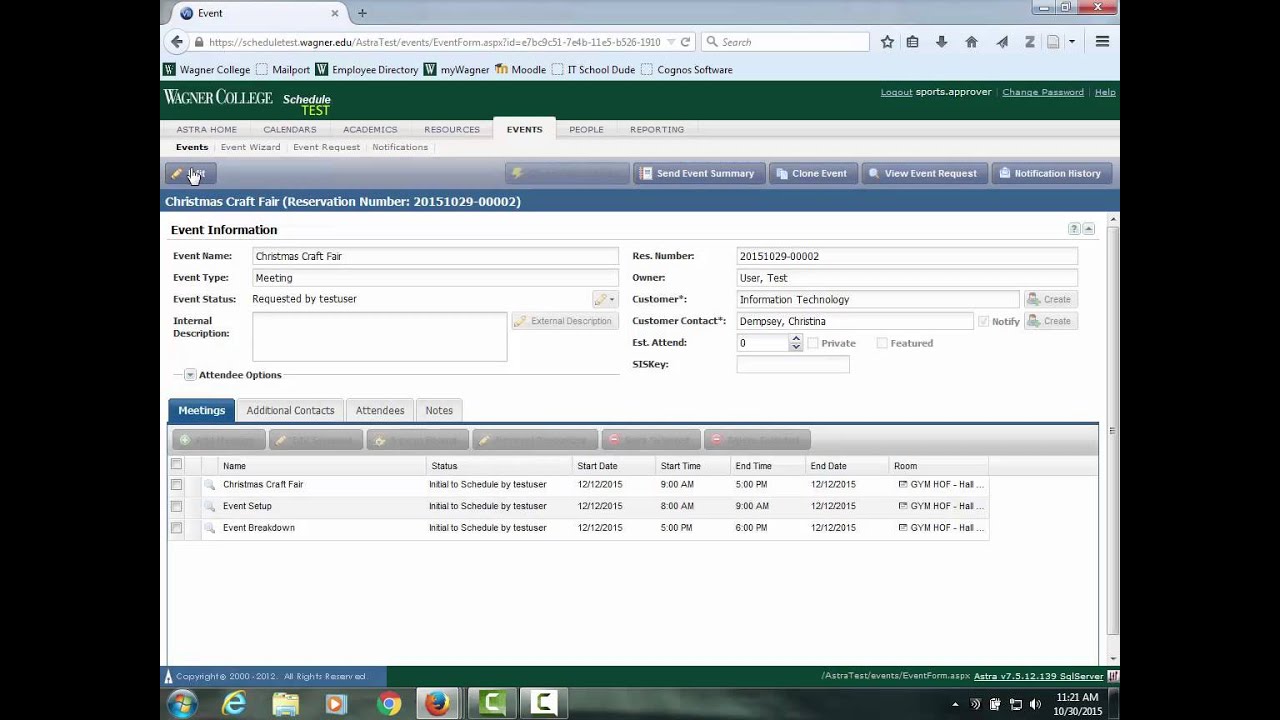Click magnifier icon for Event Setup row
Screen dimensions: 1280x720
coord(210,507)
